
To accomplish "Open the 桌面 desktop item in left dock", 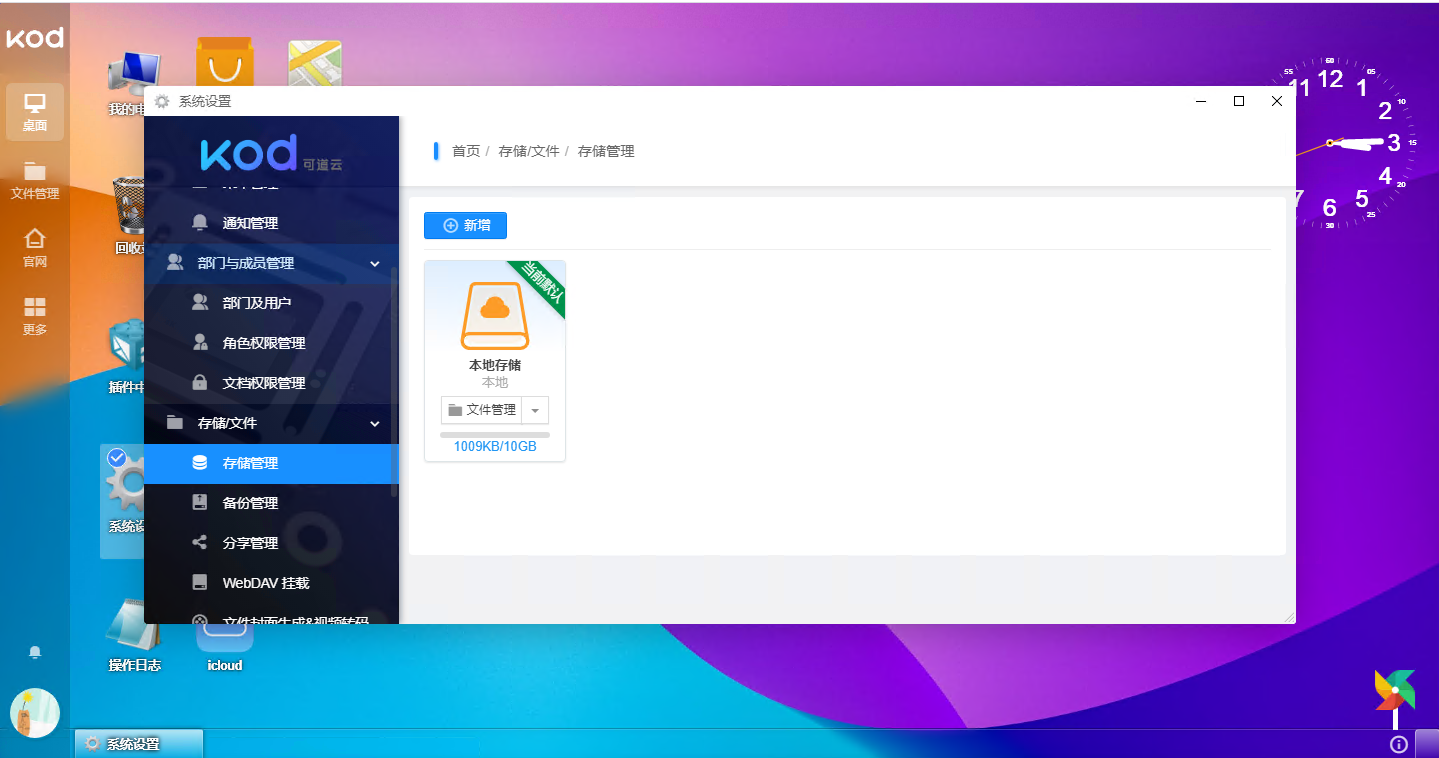I will pos(35,112).
